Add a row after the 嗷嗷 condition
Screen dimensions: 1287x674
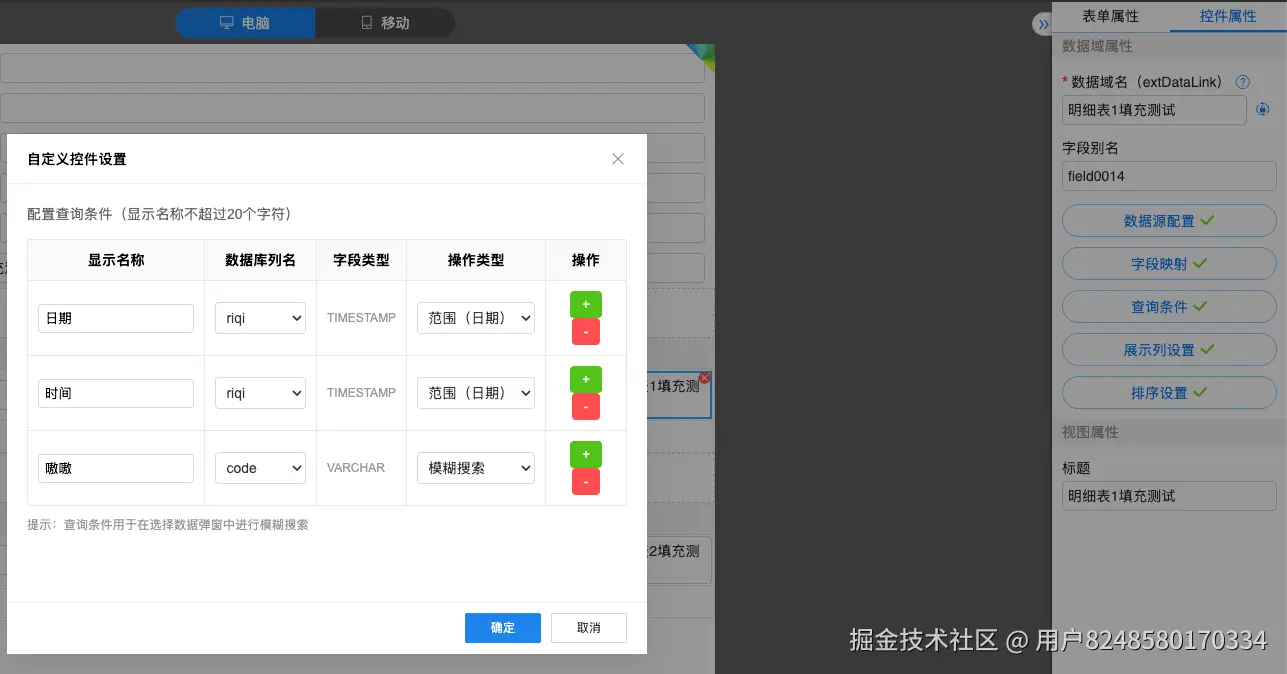586,454
